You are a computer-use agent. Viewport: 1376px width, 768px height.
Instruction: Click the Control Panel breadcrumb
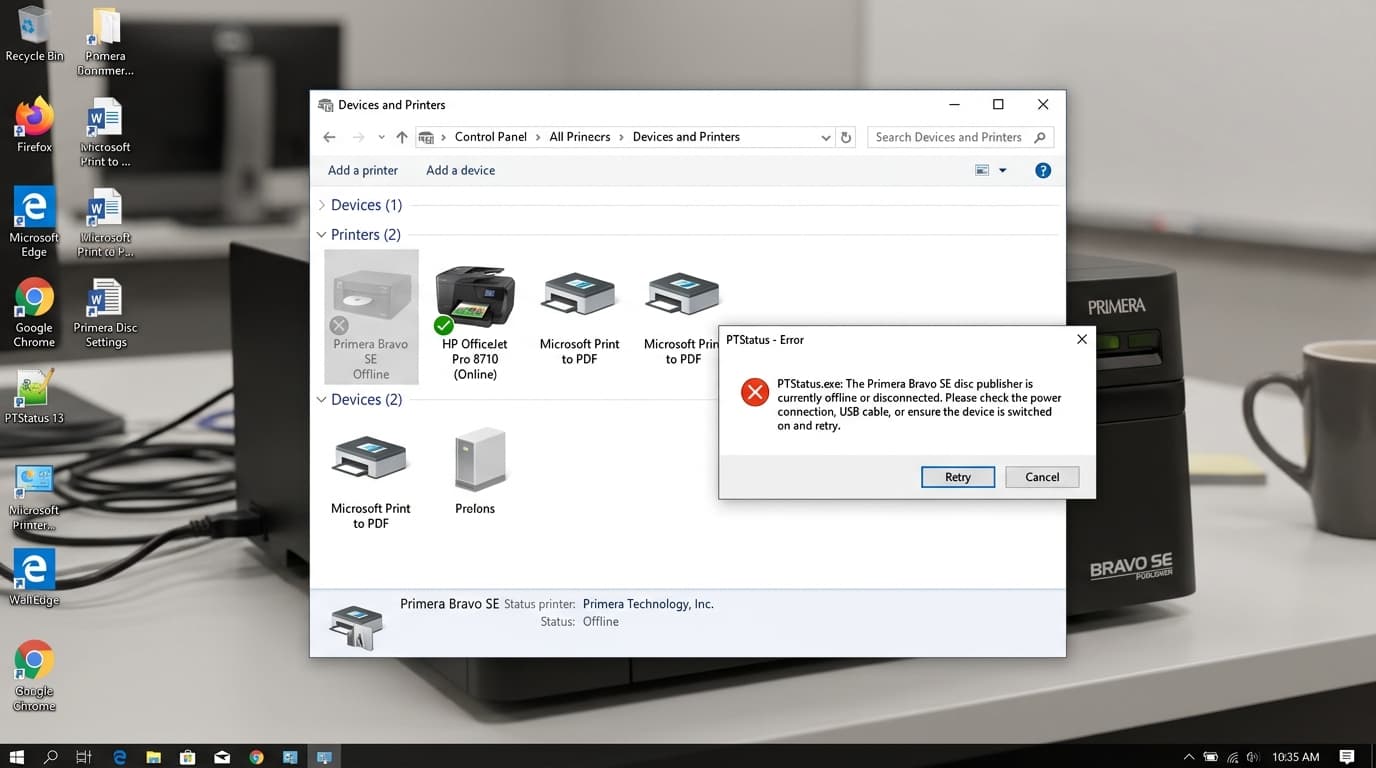tap(490, 137)
